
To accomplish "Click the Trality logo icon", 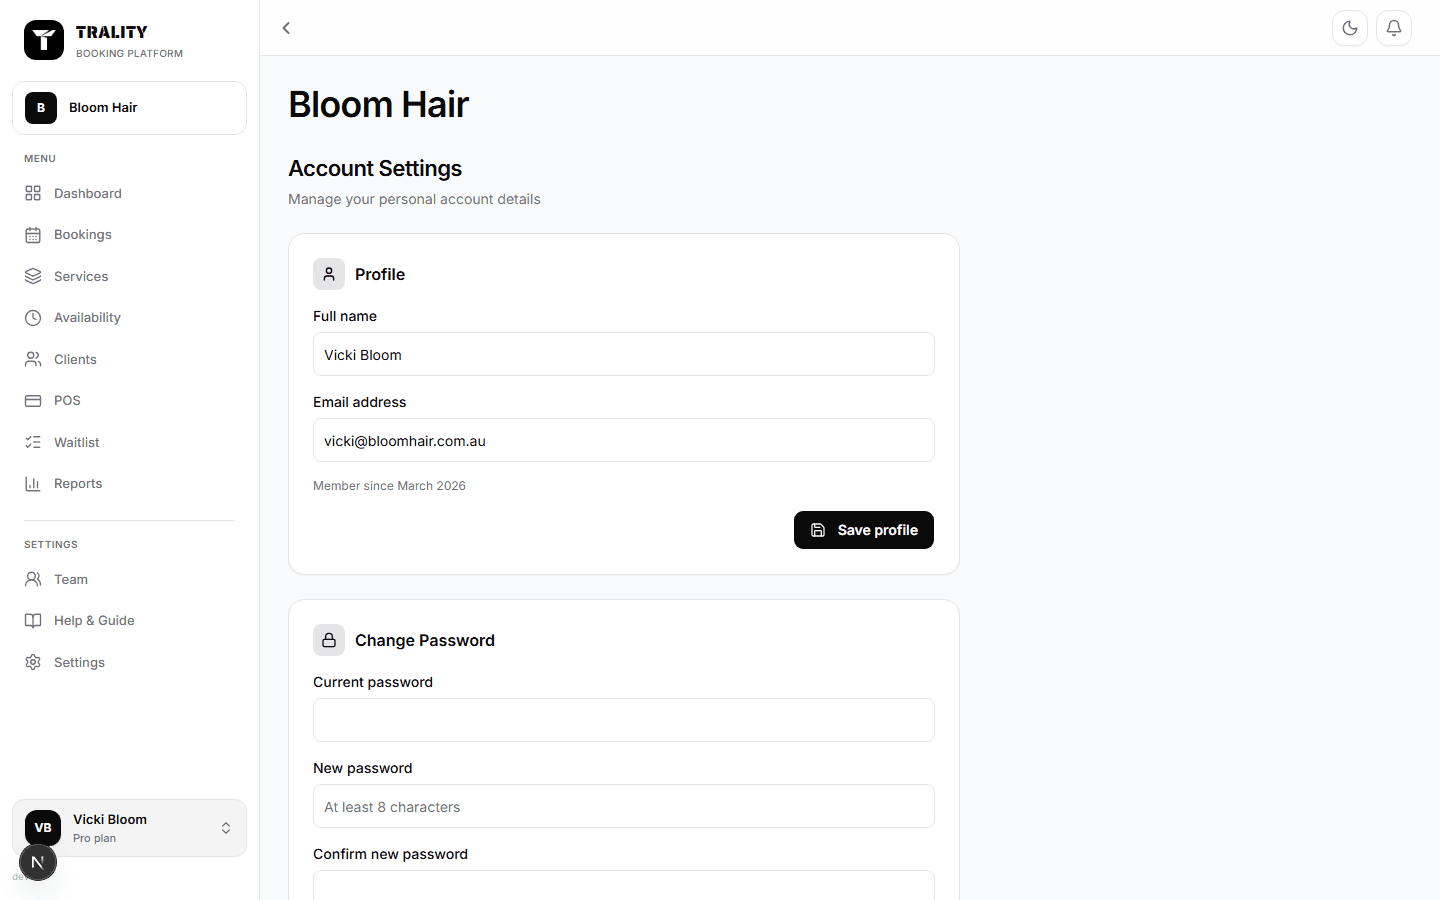I will tap(44, 40).
